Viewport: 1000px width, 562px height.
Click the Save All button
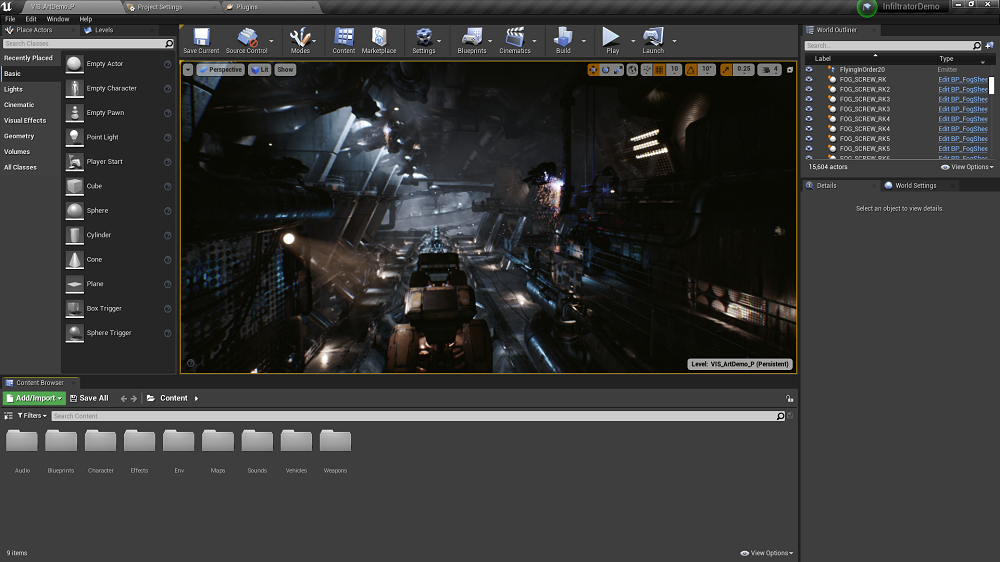[x=89, y=398]
